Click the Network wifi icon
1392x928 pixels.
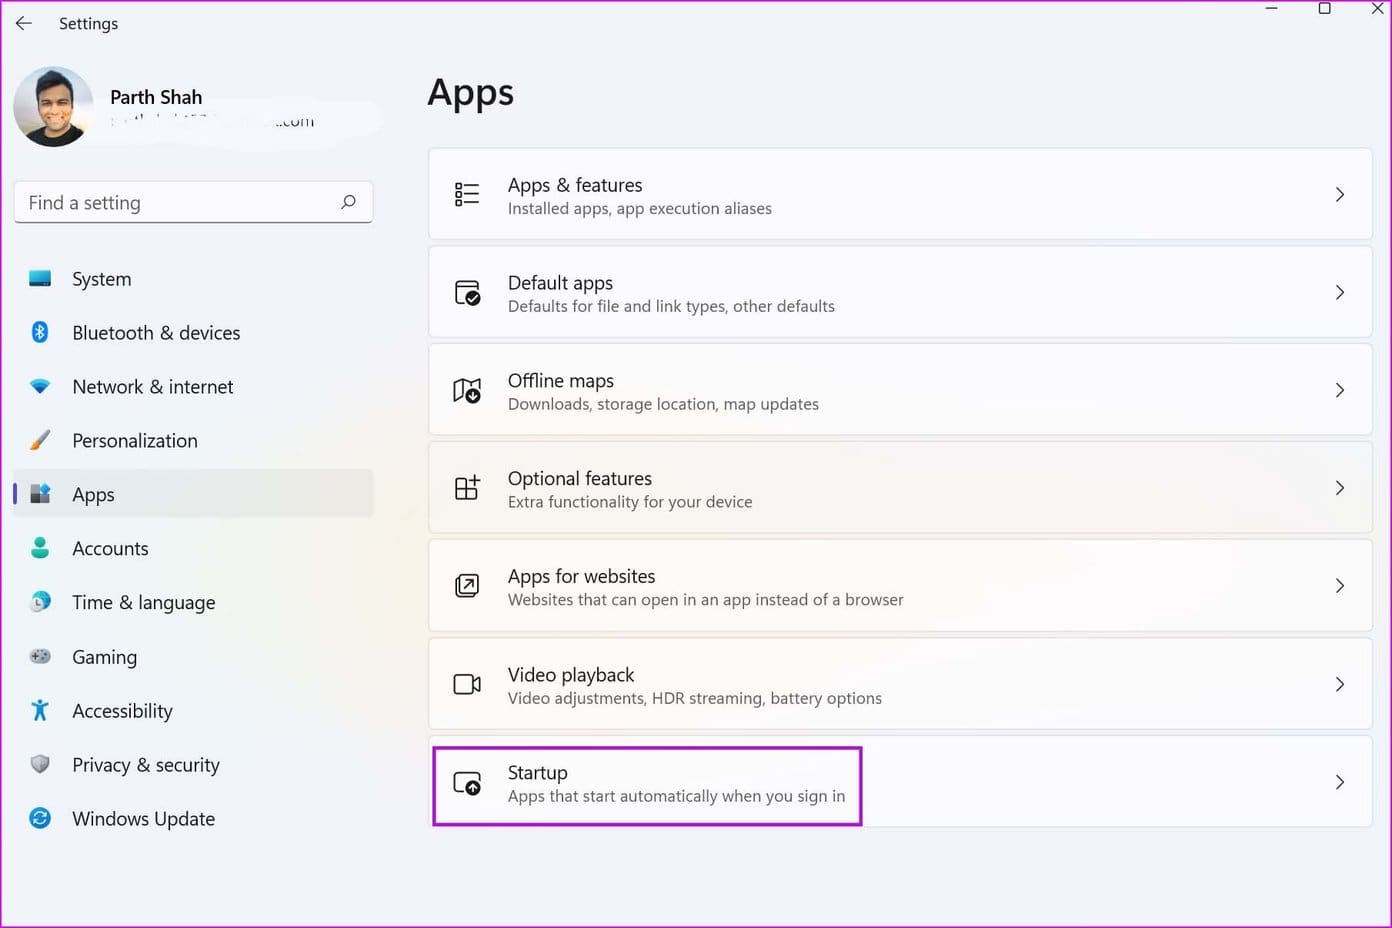pos(40,386)
